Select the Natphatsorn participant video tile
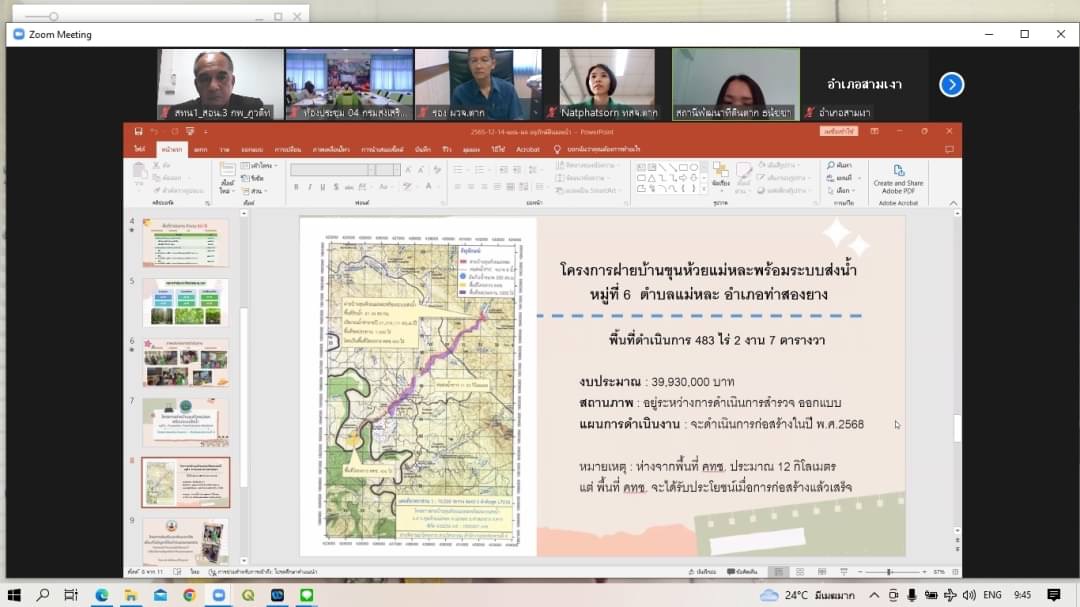The image size is (1080, 607). (x=607, y=84)
